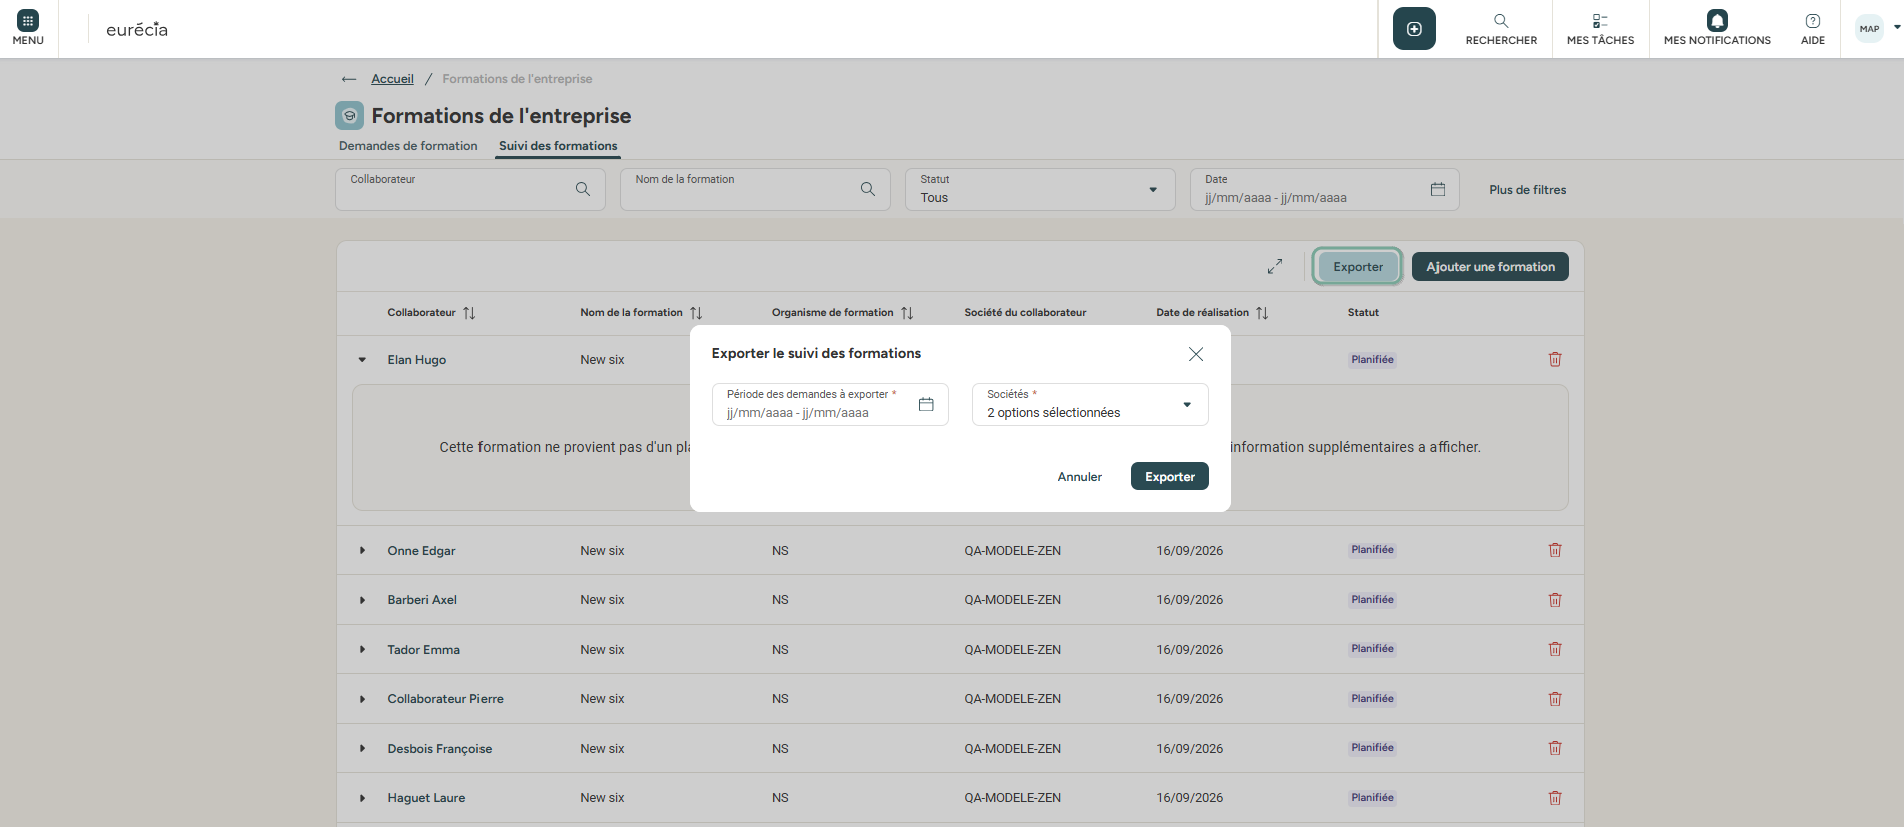Confirm export with dialog Exporter button

click(1169, 477)
